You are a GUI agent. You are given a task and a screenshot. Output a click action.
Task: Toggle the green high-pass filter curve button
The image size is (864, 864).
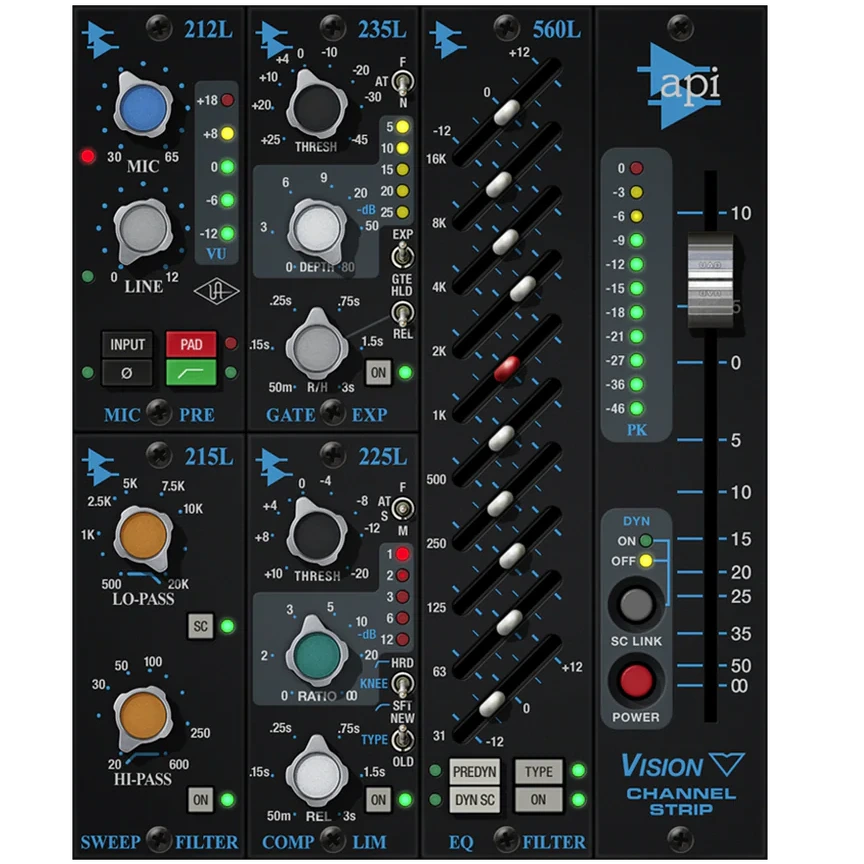[191, 373]
